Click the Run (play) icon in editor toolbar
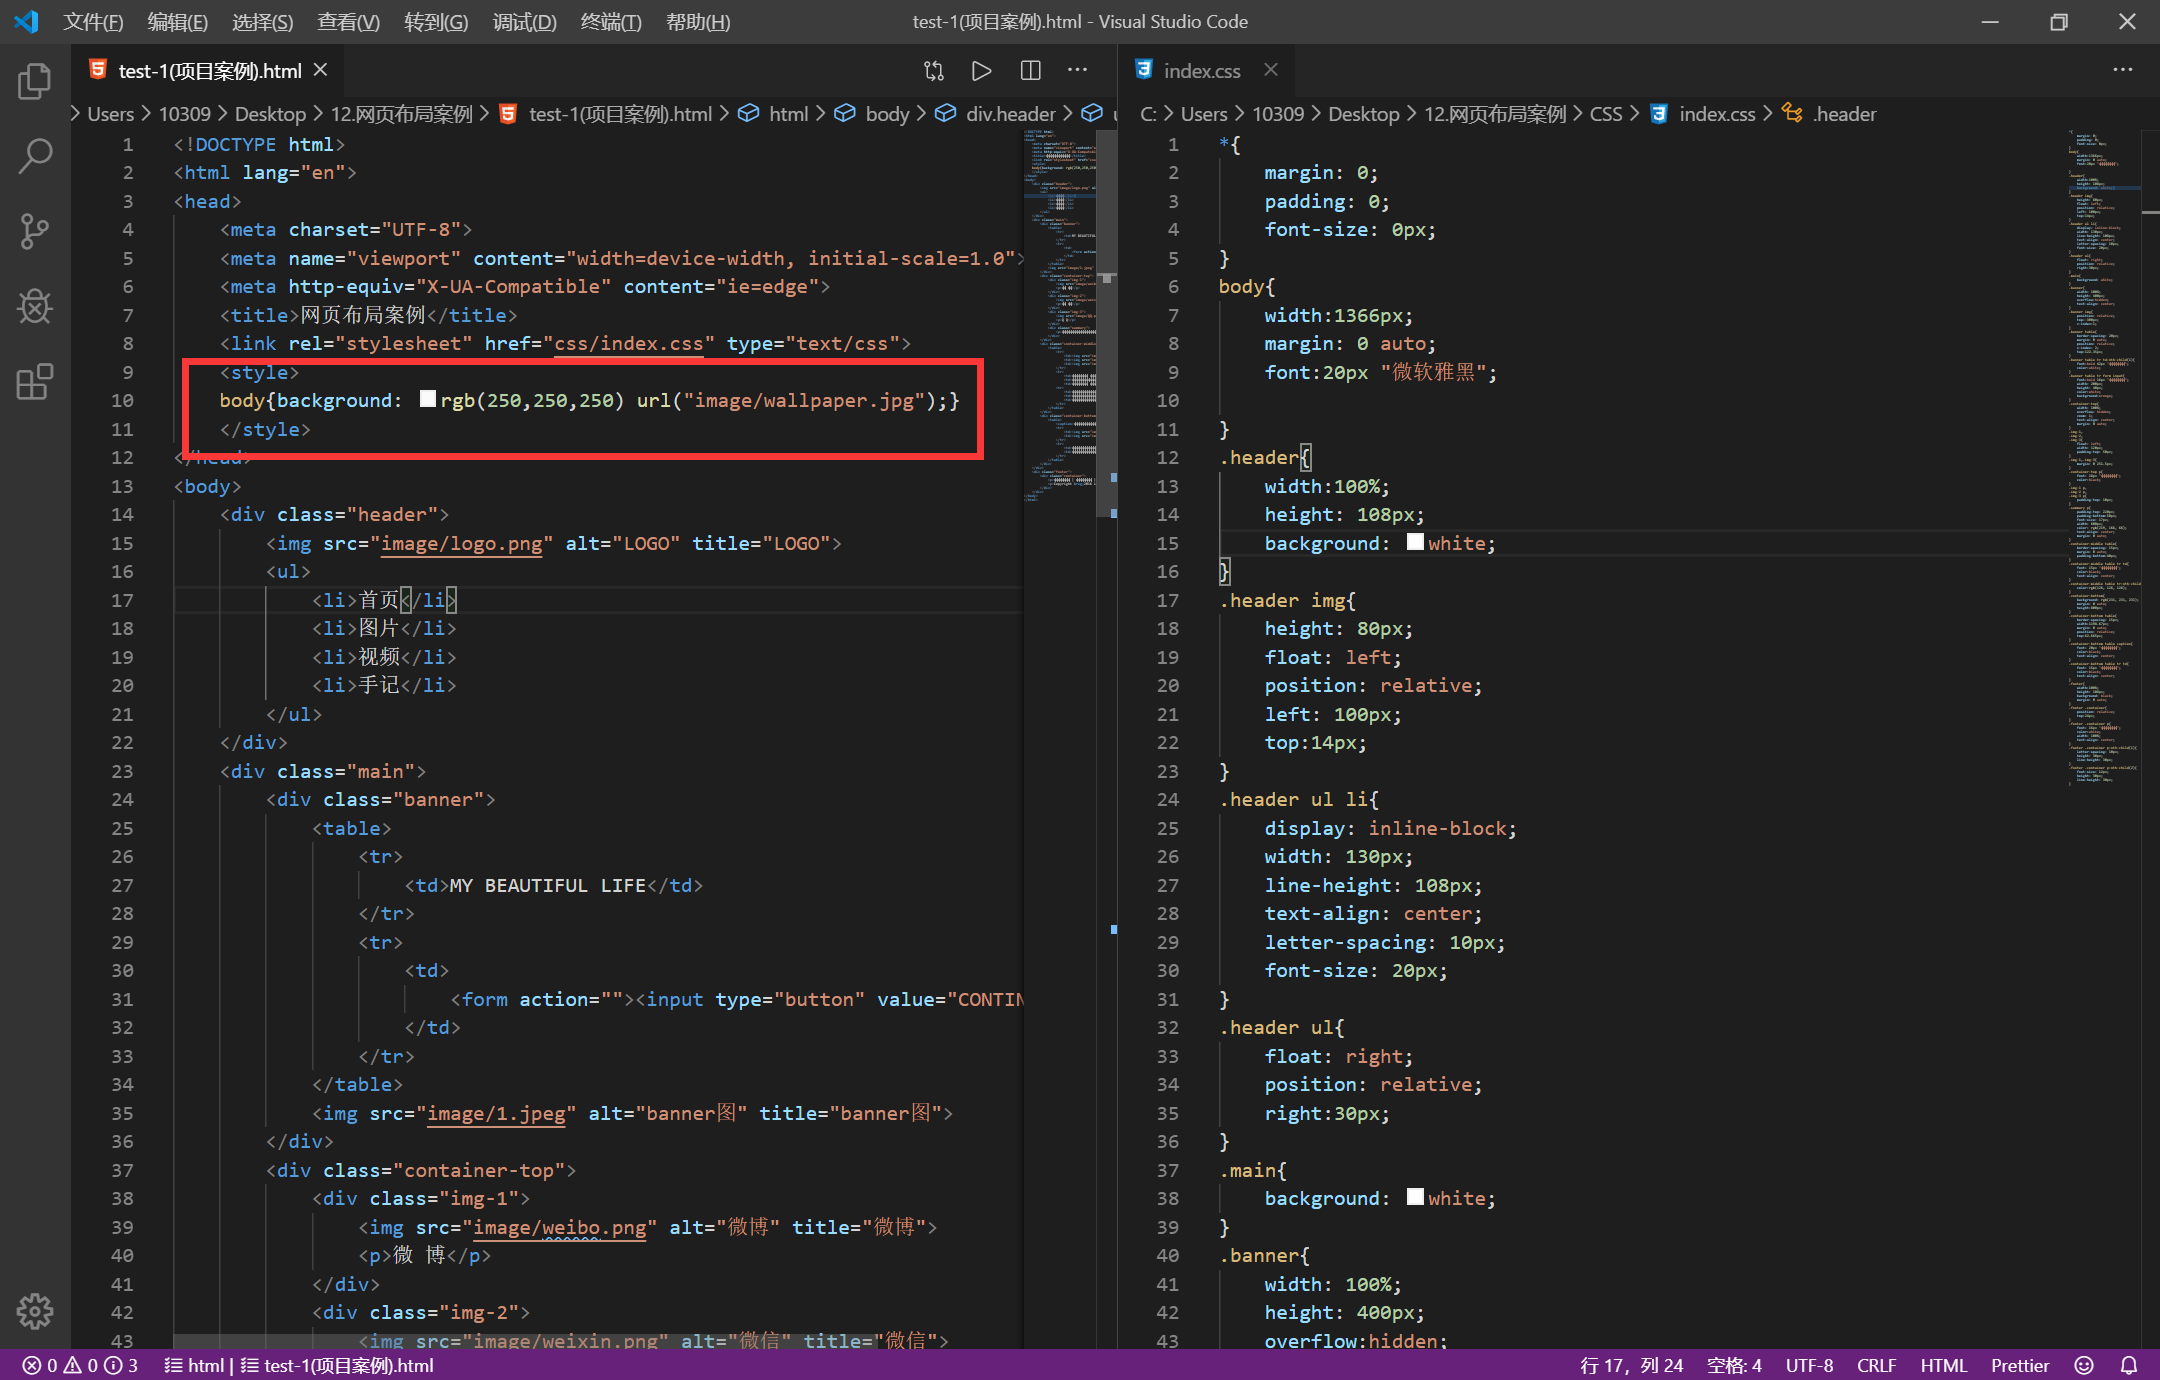The height and width of the screenshot is (1380, 2160). pyautogui.click(x=981, y=71)
